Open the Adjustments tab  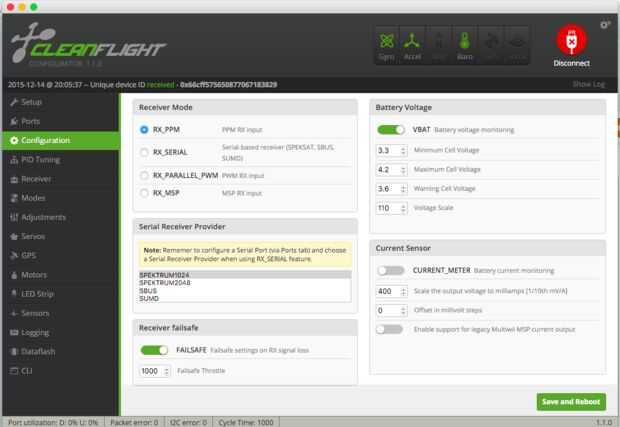tap(60, 217)
